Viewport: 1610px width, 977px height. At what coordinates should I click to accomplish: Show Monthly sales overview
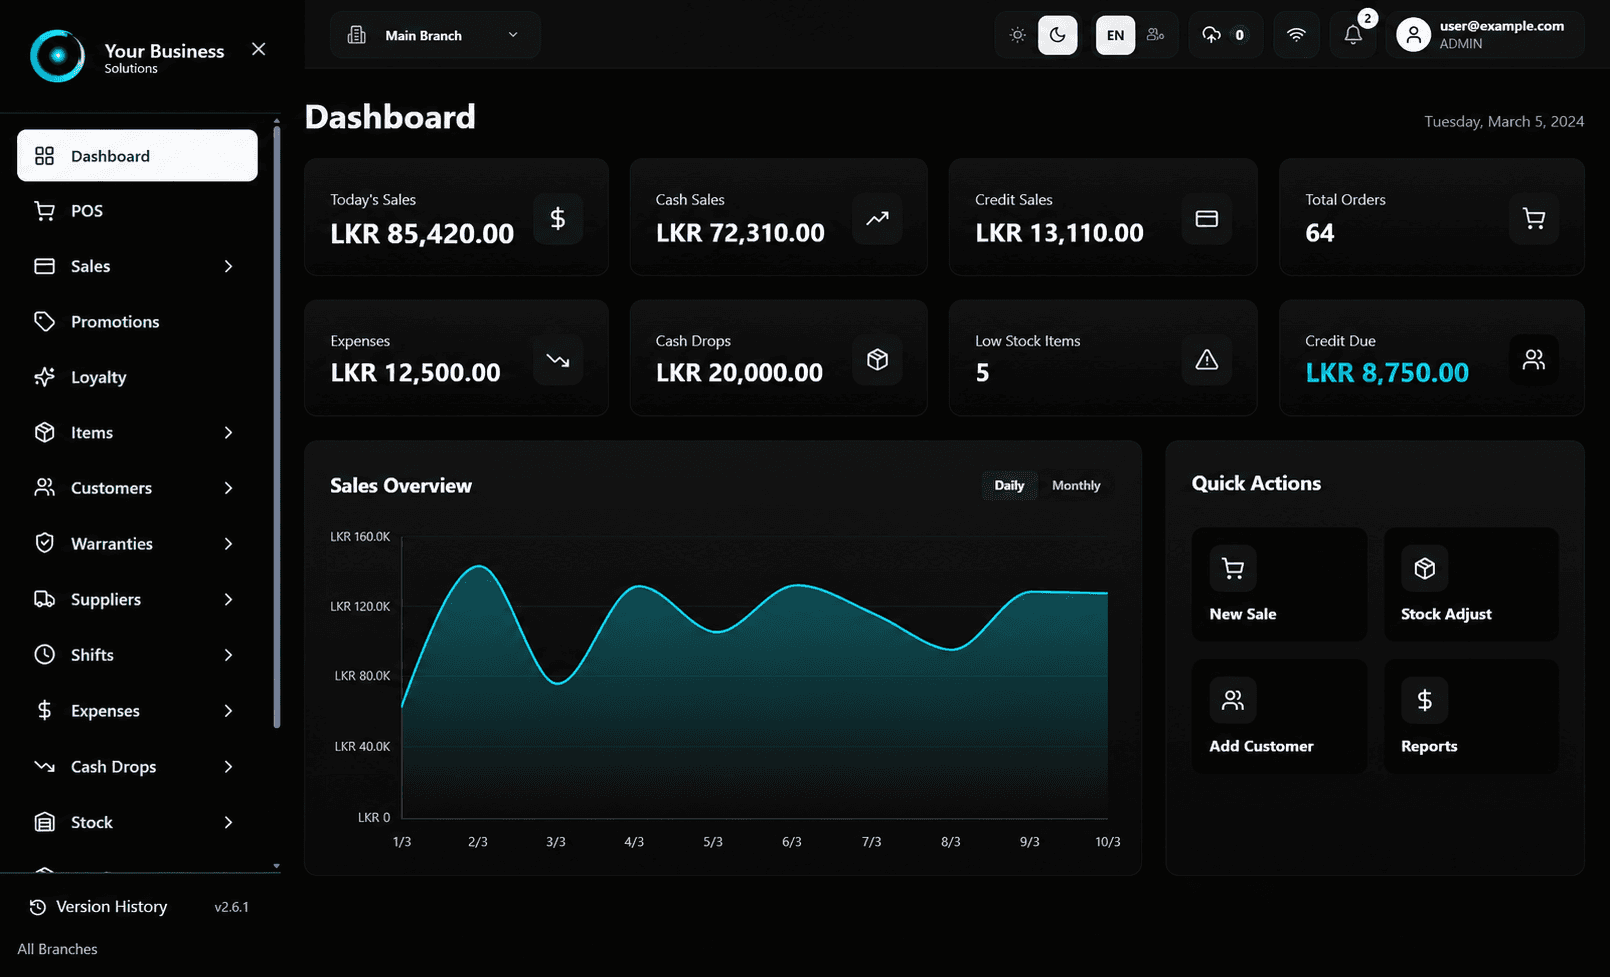(x=1076, y=485)
